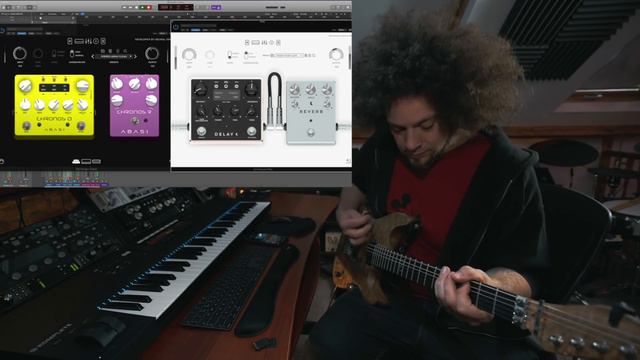Adjust the Input knob in the dark plugin
This screenshot has width=640, height=360.
click(20, 53)
